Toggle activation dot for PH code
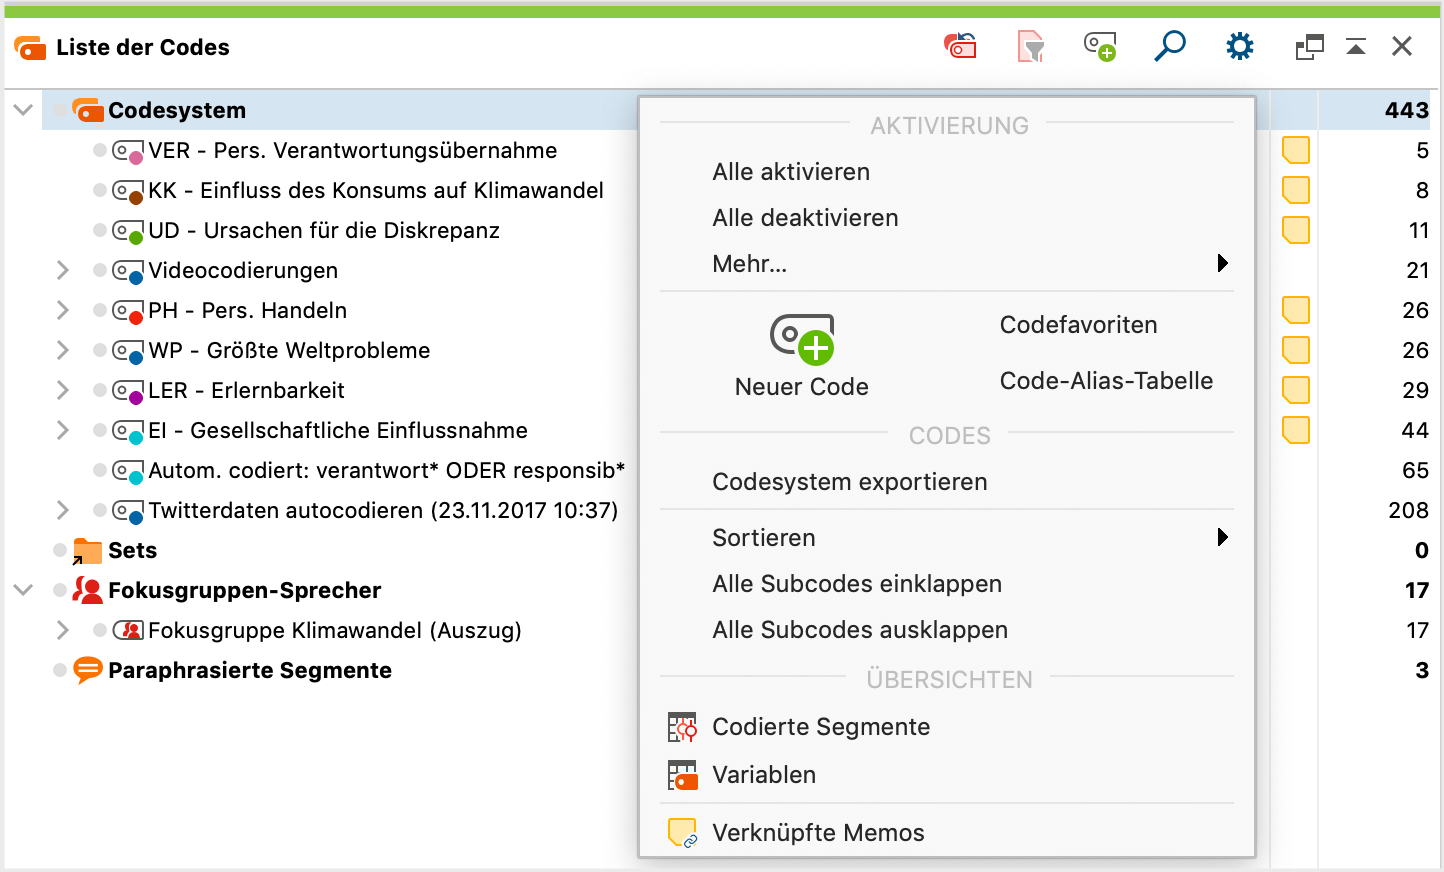The height and width of the screenshot is (872, 1444). pos(99,310)
